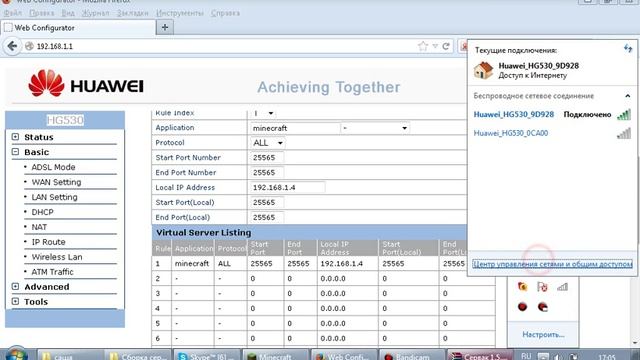Open WAN Setting page

point(56,182)
